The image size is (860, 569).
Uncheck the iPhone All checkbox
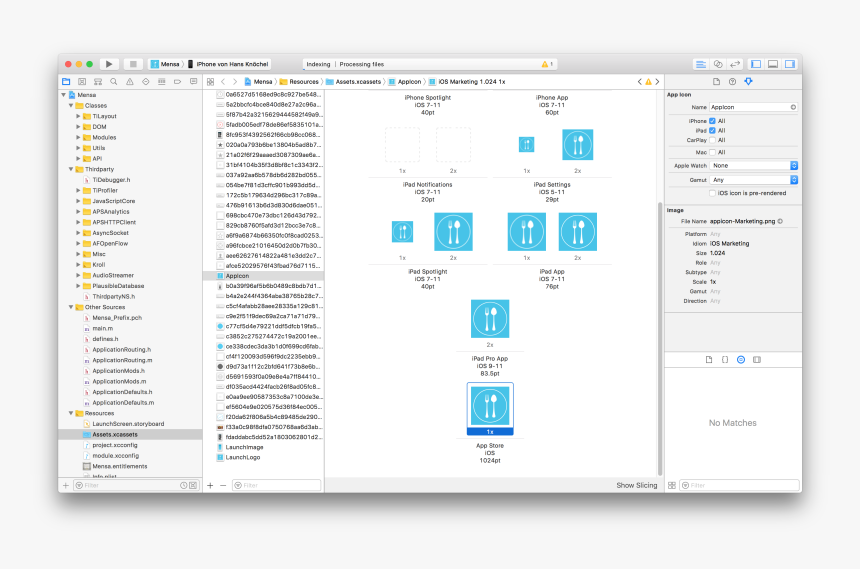pyautogui.click(x=712, y=120)
